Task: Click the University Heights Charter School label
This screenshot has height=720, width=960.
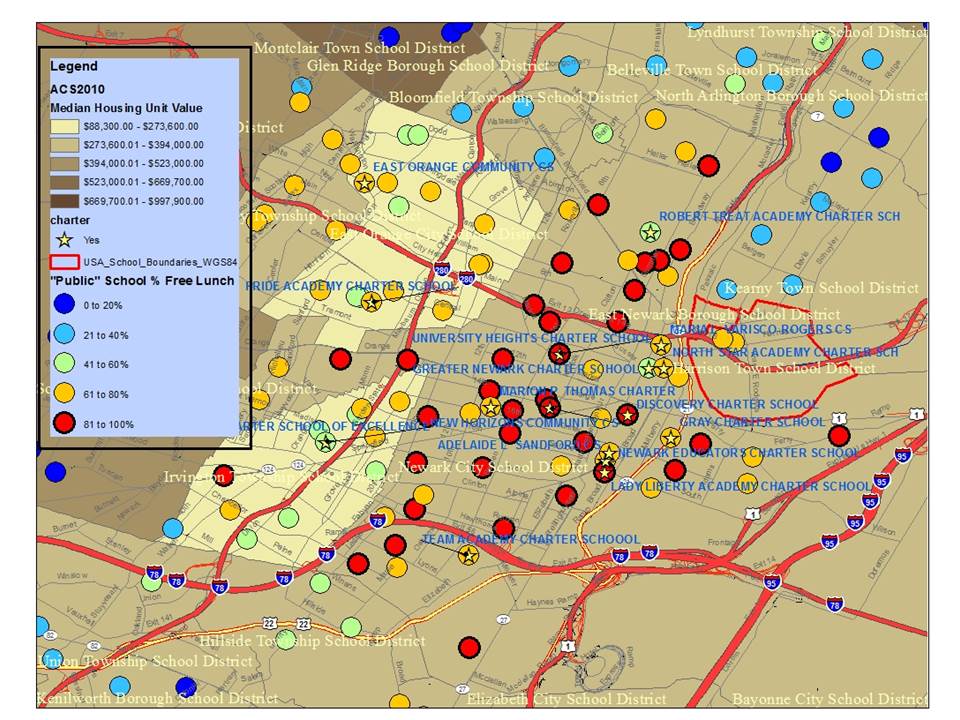Action: point(531,339)
